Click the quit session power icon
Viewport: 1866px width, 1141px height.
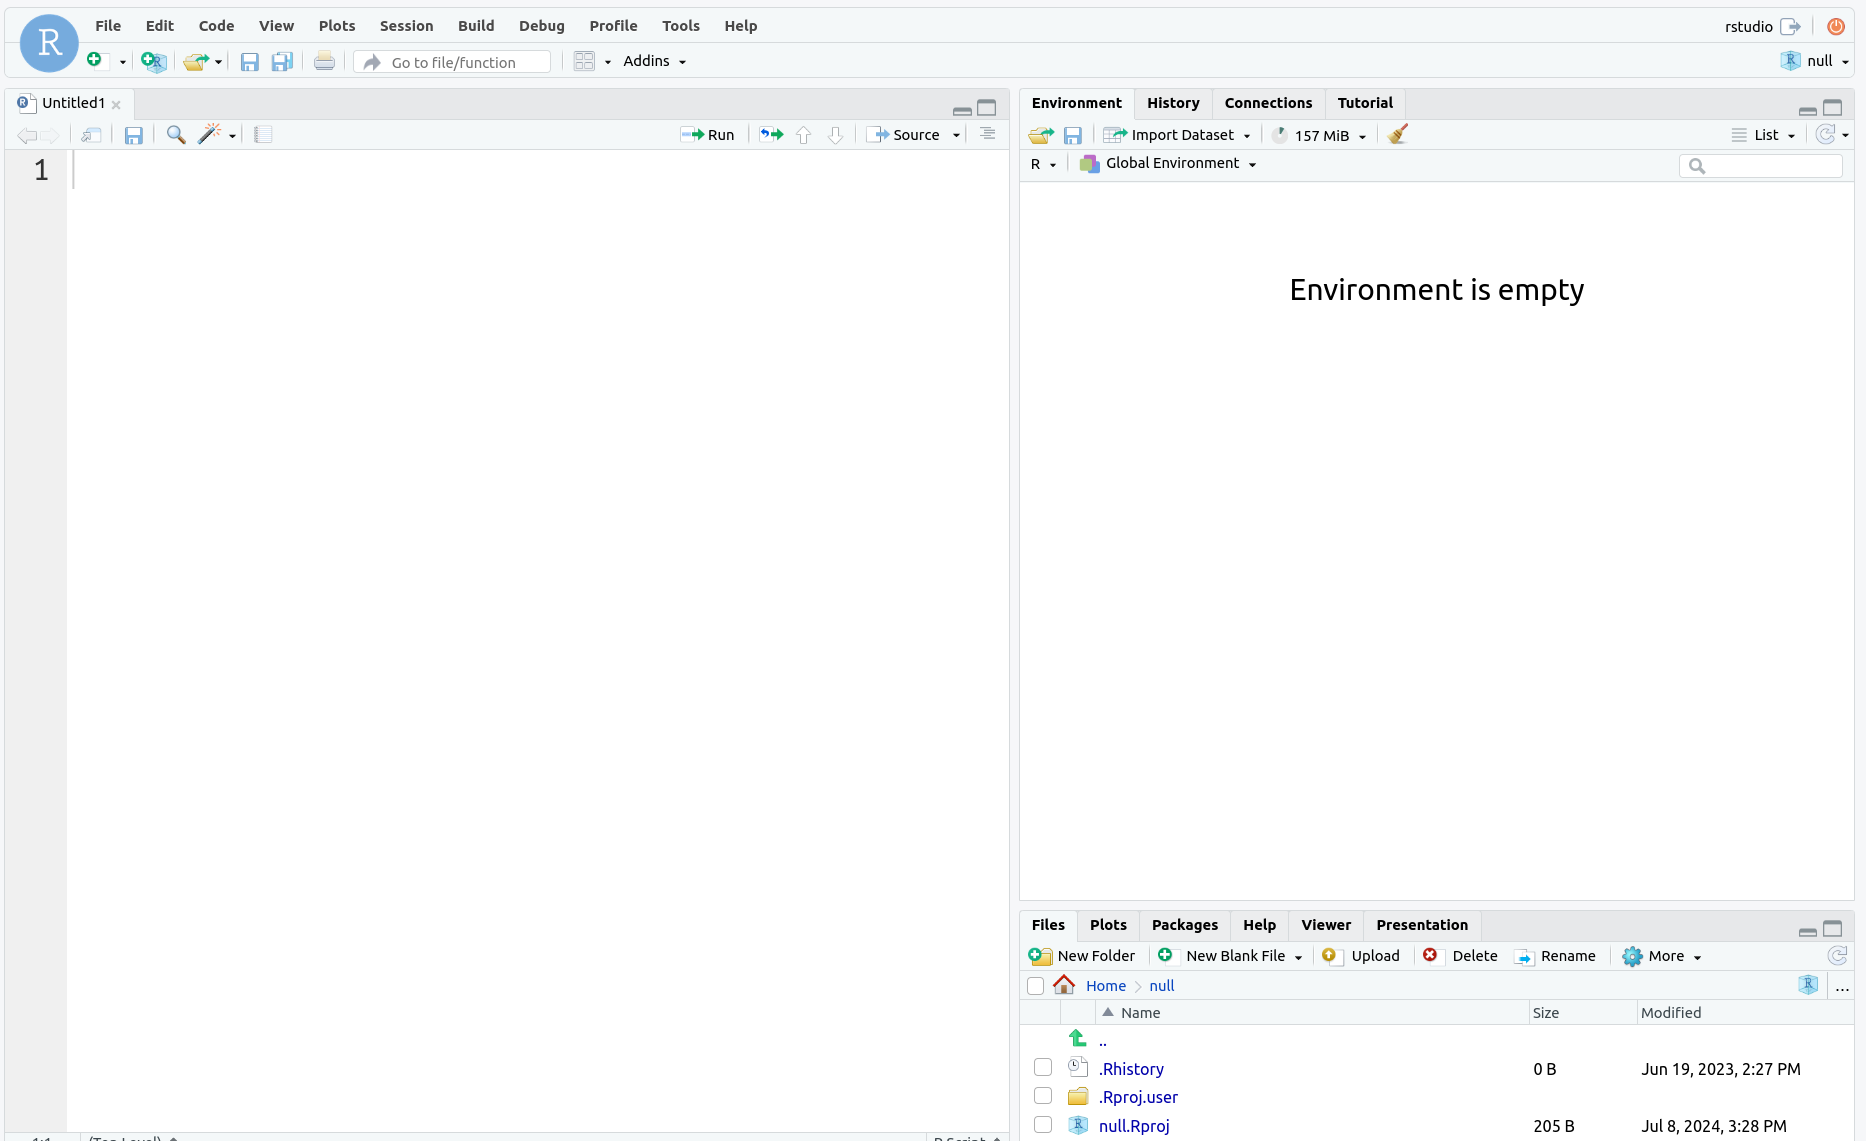[x=1836, y=26]
